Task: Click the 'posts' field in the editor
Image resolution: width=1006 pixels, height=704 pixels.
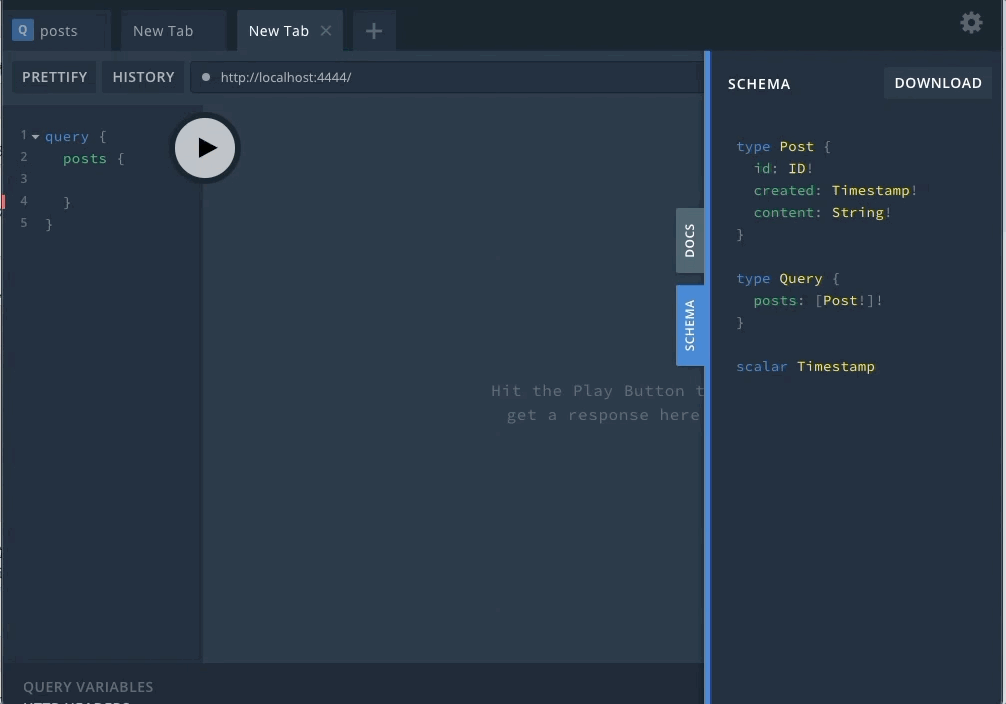Action: 85,159
